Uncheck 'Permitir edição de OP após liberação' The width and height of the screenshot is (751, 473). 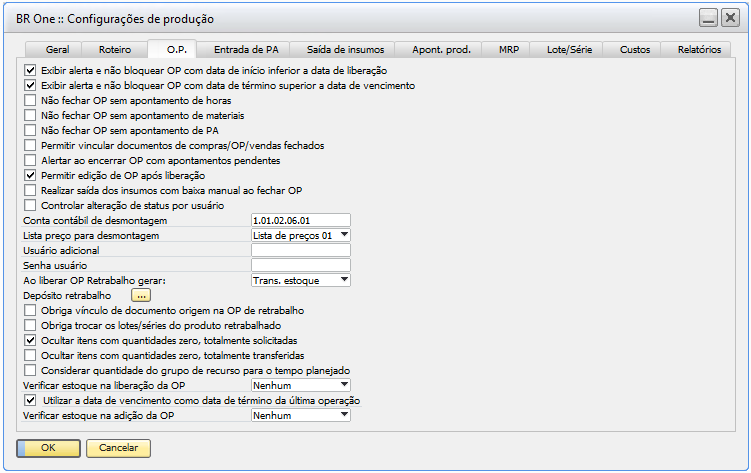[x=29, y=175]
